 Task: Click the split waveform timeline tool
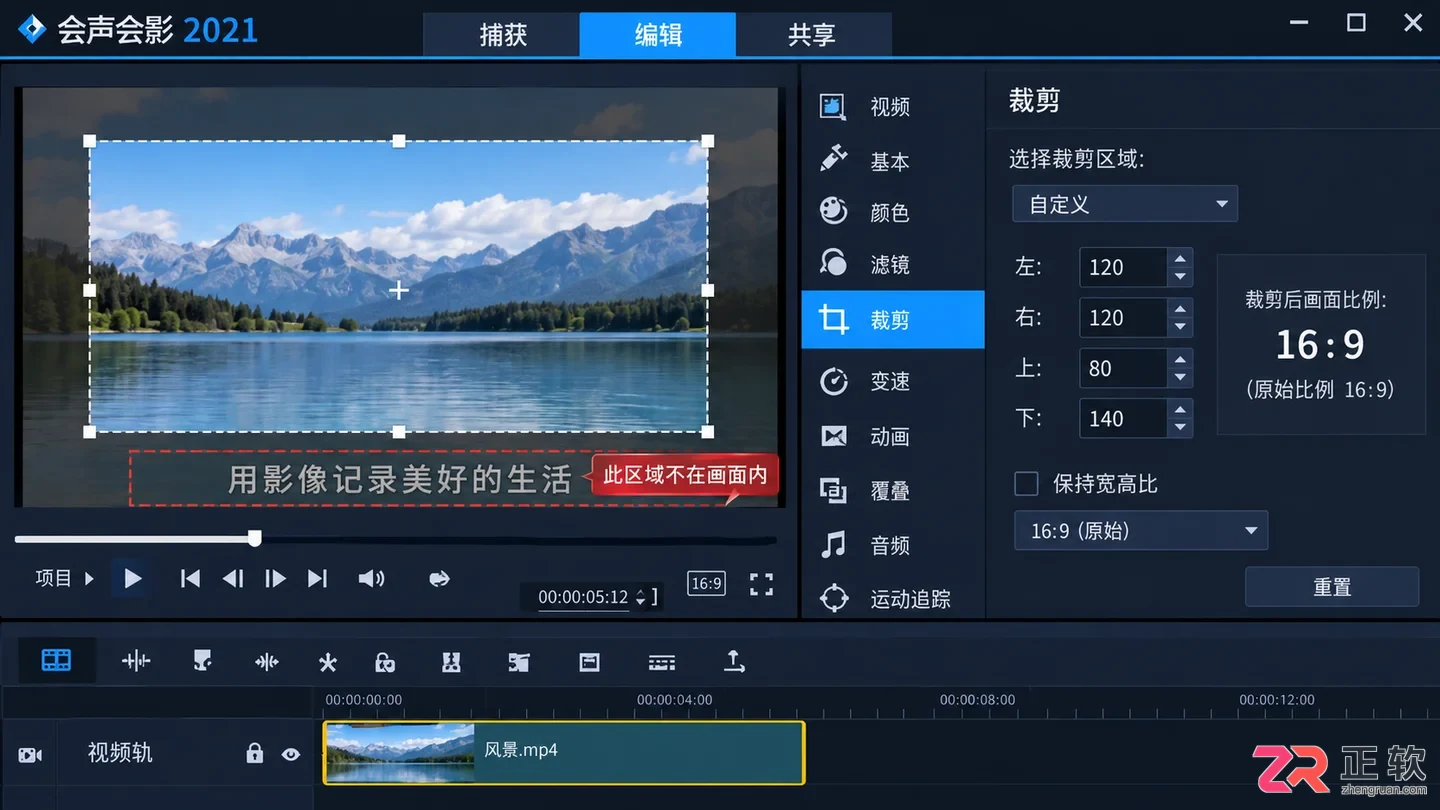point(267,661)
